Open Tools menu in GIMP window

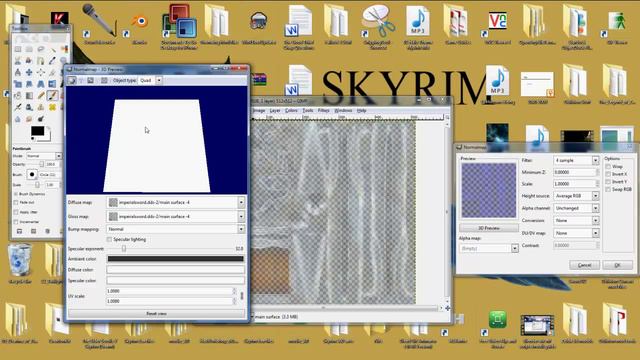[308, 111]
